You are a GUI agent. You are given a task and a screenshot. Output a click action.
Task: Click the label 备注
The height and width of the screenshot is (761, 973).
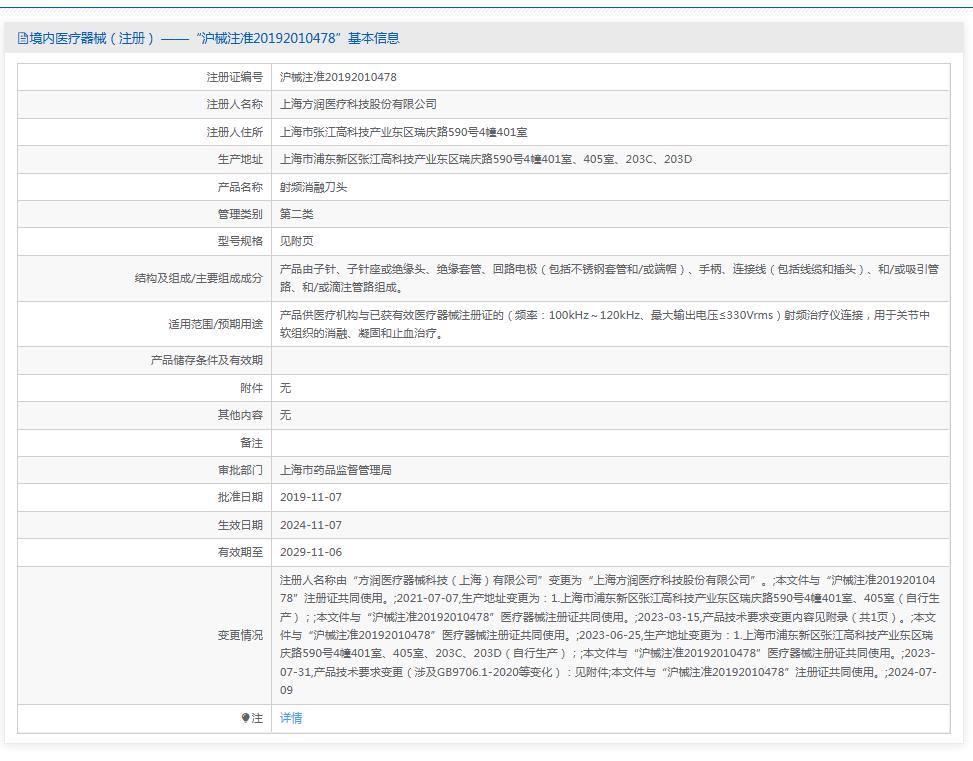point(251,443)
